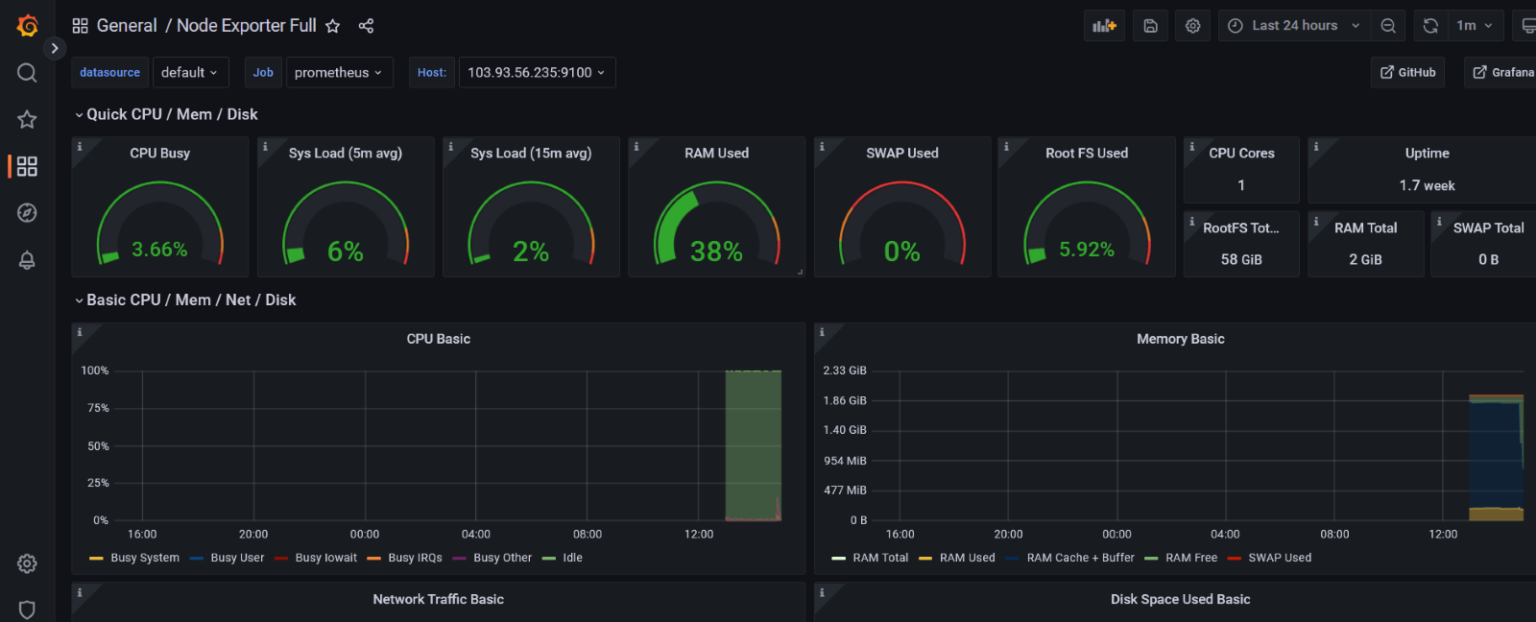Screen dimensions: 1536x622
Task: Open the Host dropdown 103.93.56.235:9100
Action: click(x=536, y=72)
